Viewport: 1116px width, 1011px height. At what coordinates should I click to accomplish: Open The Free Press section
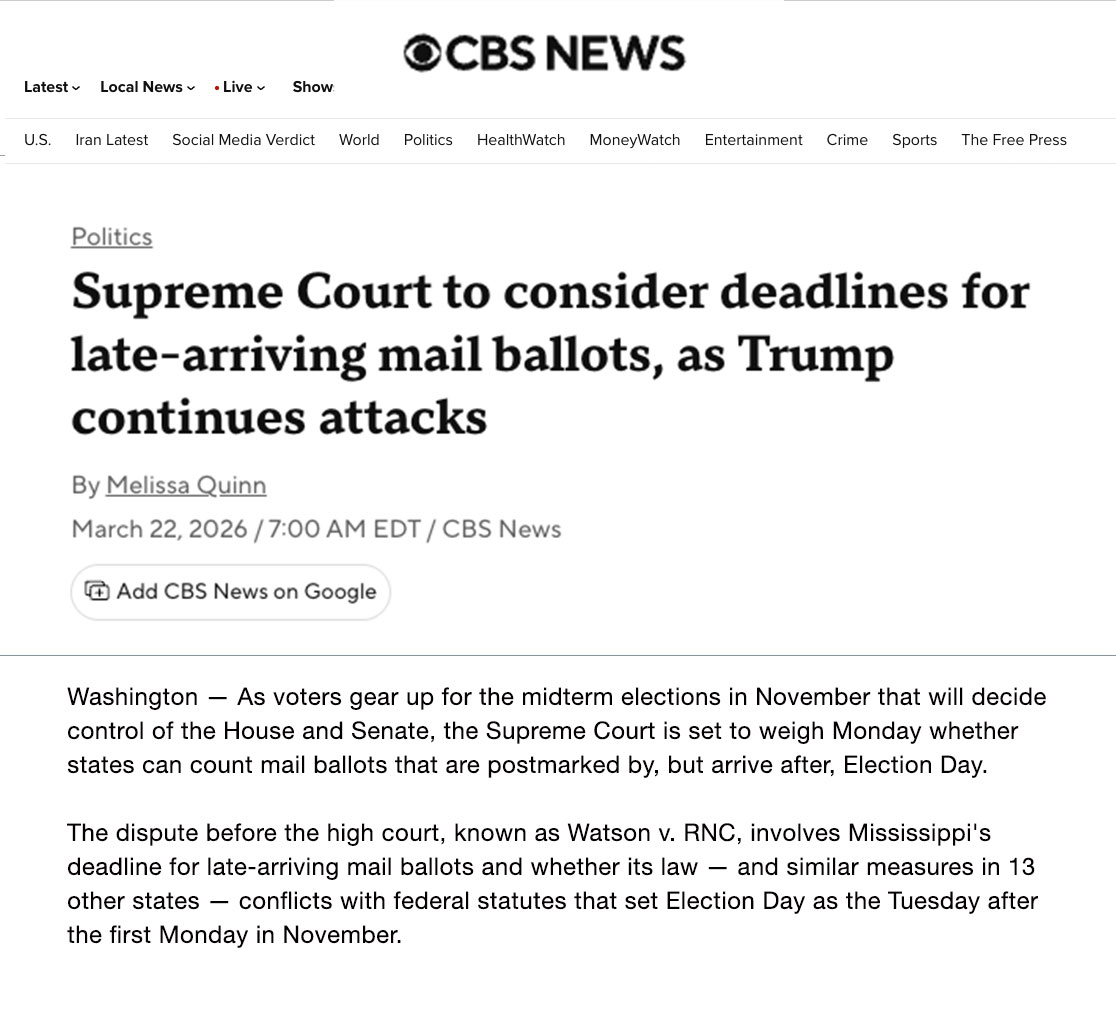(1013, 140)
